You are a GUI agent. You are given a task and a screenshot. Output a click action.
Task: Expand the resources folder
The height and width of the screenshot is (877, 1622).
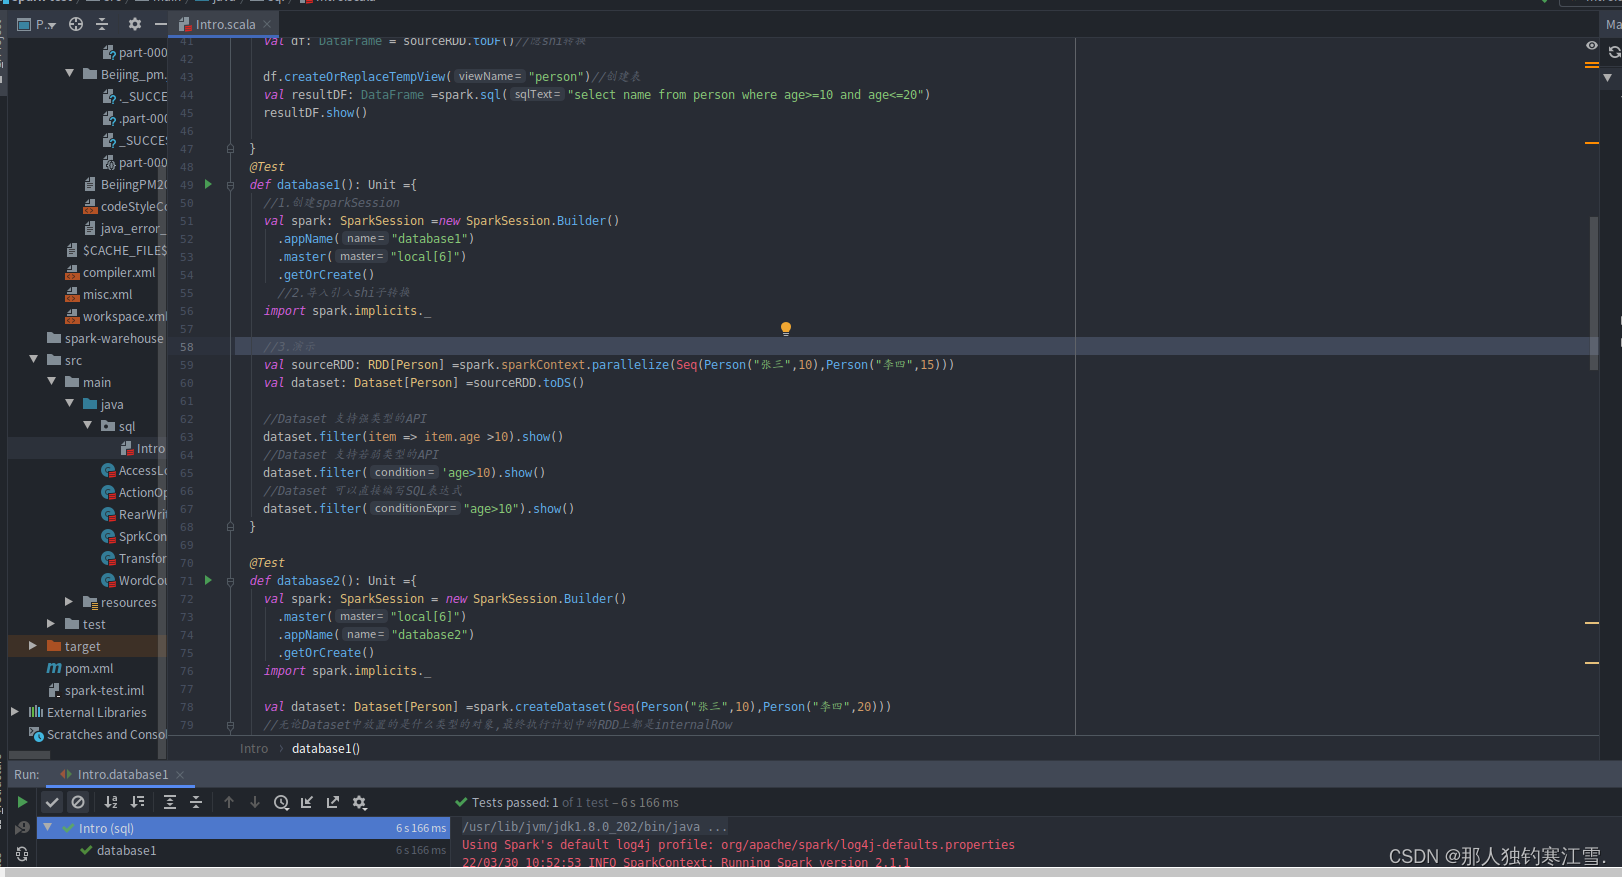(69, 601)
